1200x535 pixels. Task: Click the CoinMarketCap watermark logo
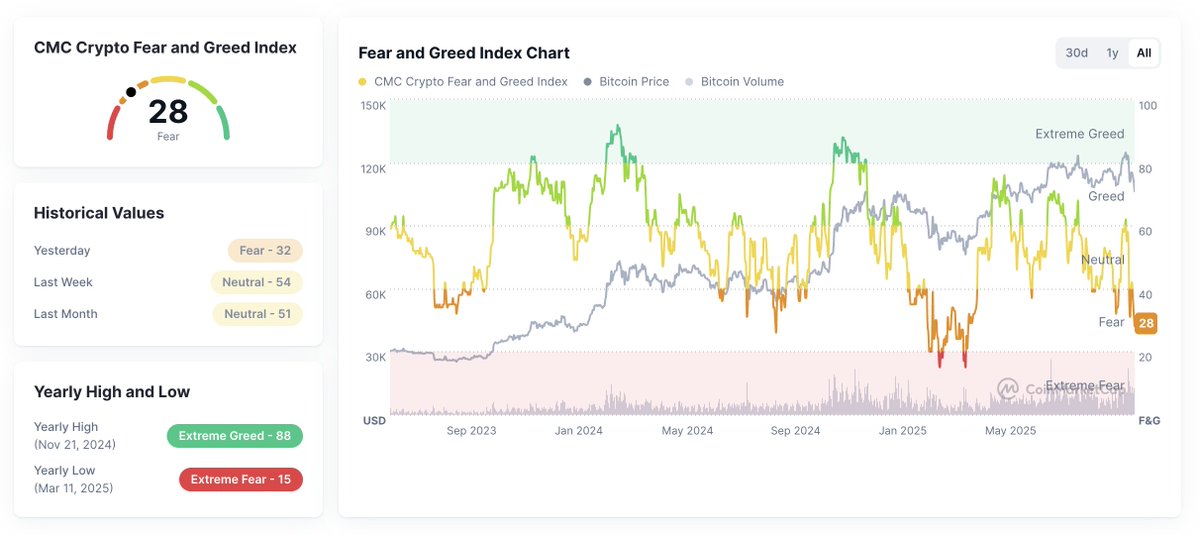pos(1008,388)
